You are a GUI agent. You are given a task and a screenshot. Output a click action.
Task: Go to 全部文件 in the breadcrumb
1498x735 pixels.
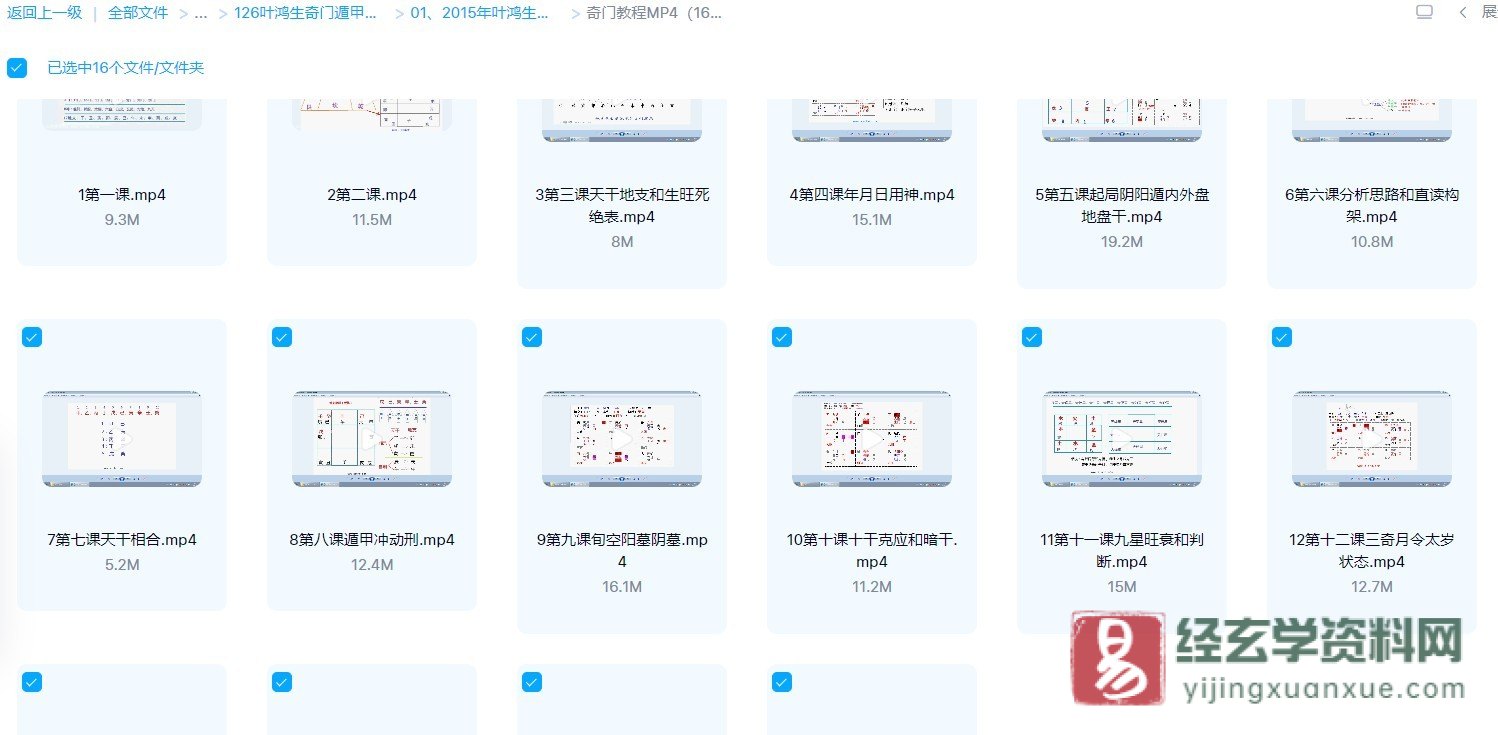tap(138, 13)
